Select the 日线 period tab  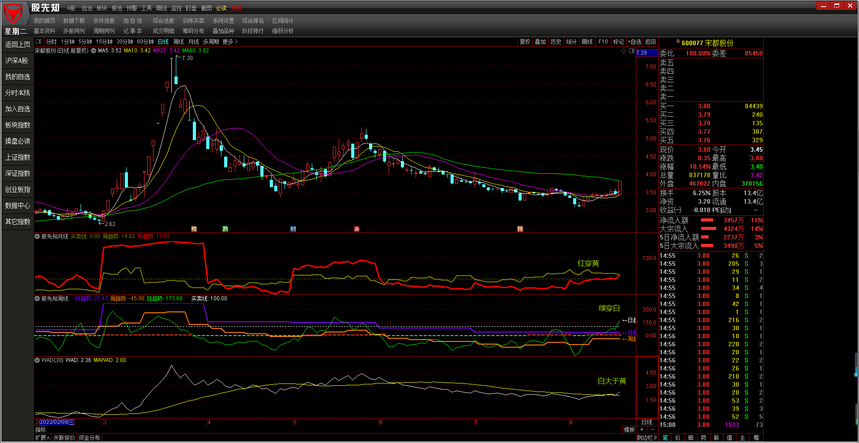click(163, 42)
